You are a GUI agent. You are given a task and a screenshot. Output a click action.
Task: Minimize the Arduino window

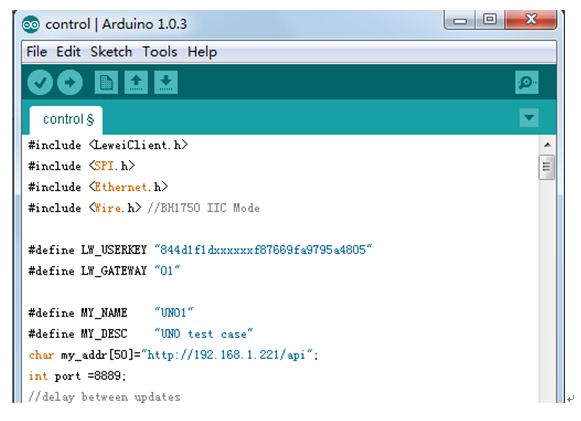(x=459, y=20)
